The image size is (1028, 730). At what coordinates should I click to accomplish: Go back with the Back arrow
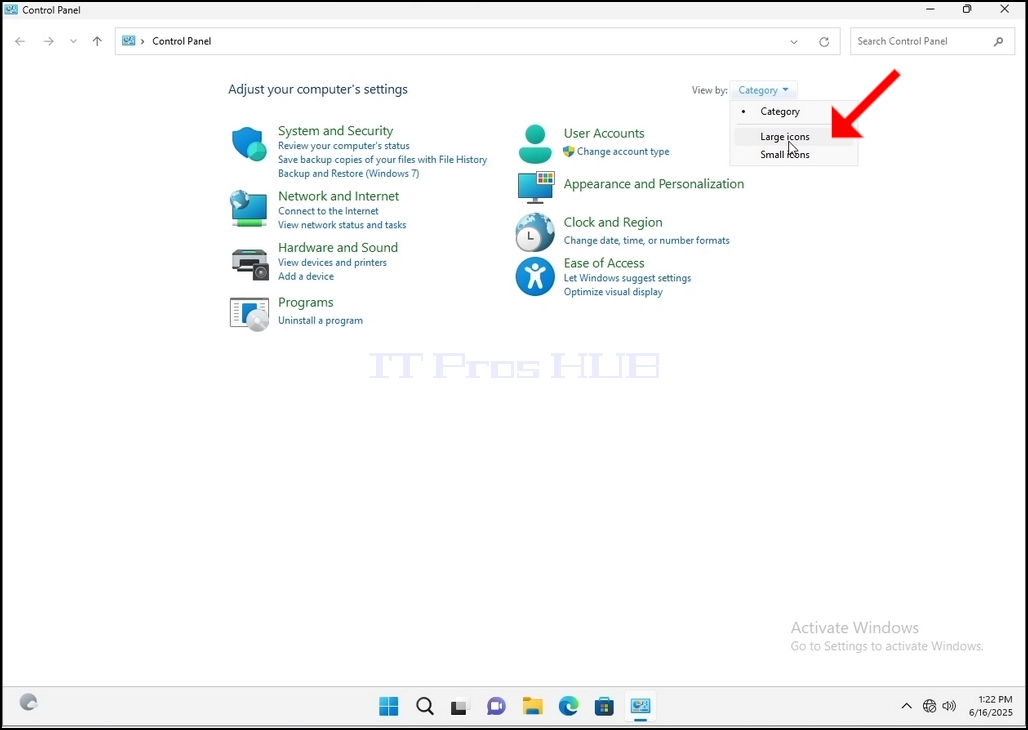(x=20, y=41)
